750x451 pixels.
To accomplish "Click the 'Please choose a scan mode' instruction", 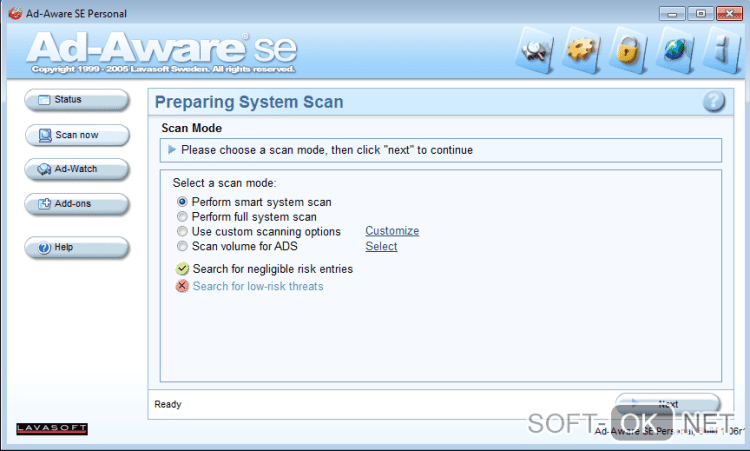I will (327, 150).
